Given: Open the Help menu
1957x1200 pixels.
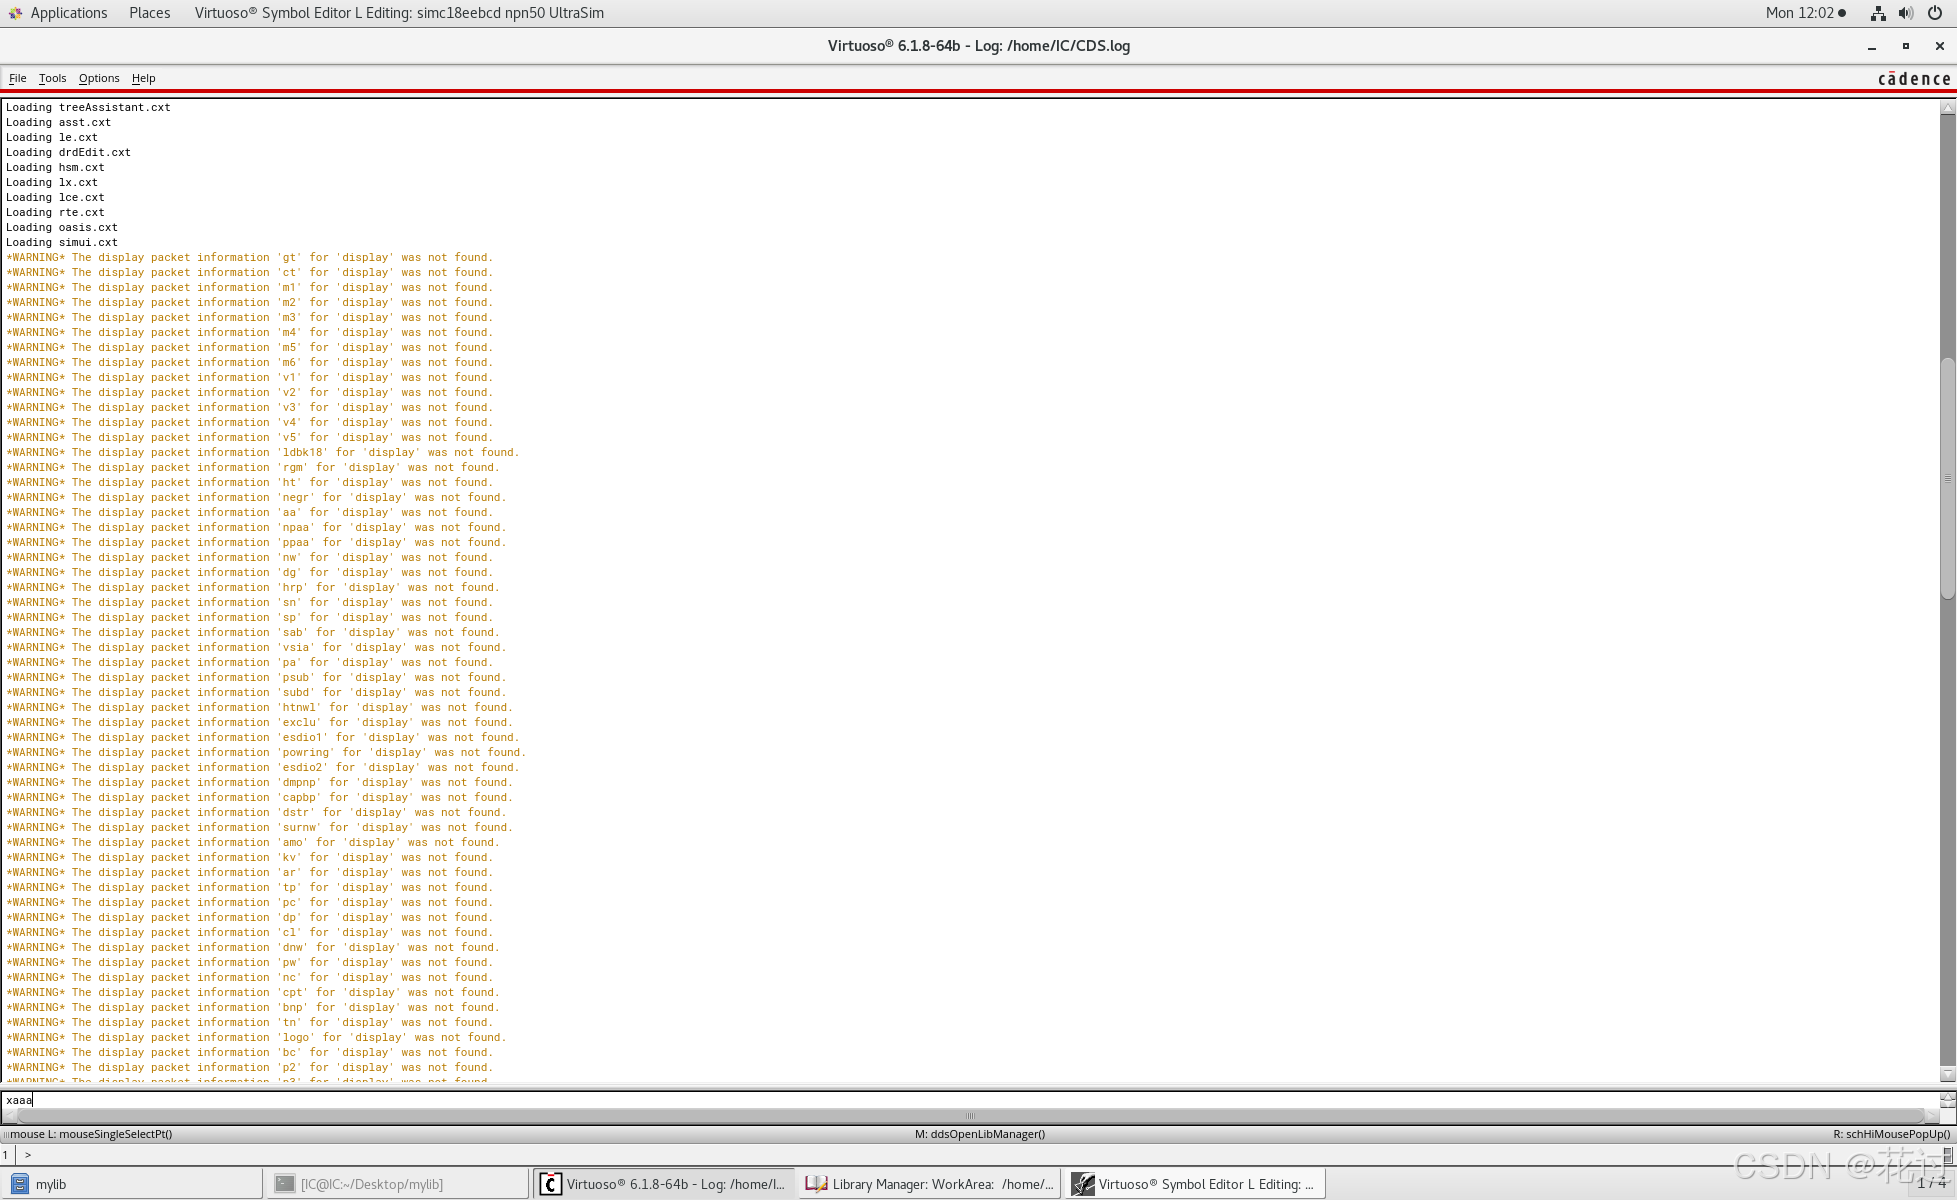Looking at the screenshot, I should [143, 78].
